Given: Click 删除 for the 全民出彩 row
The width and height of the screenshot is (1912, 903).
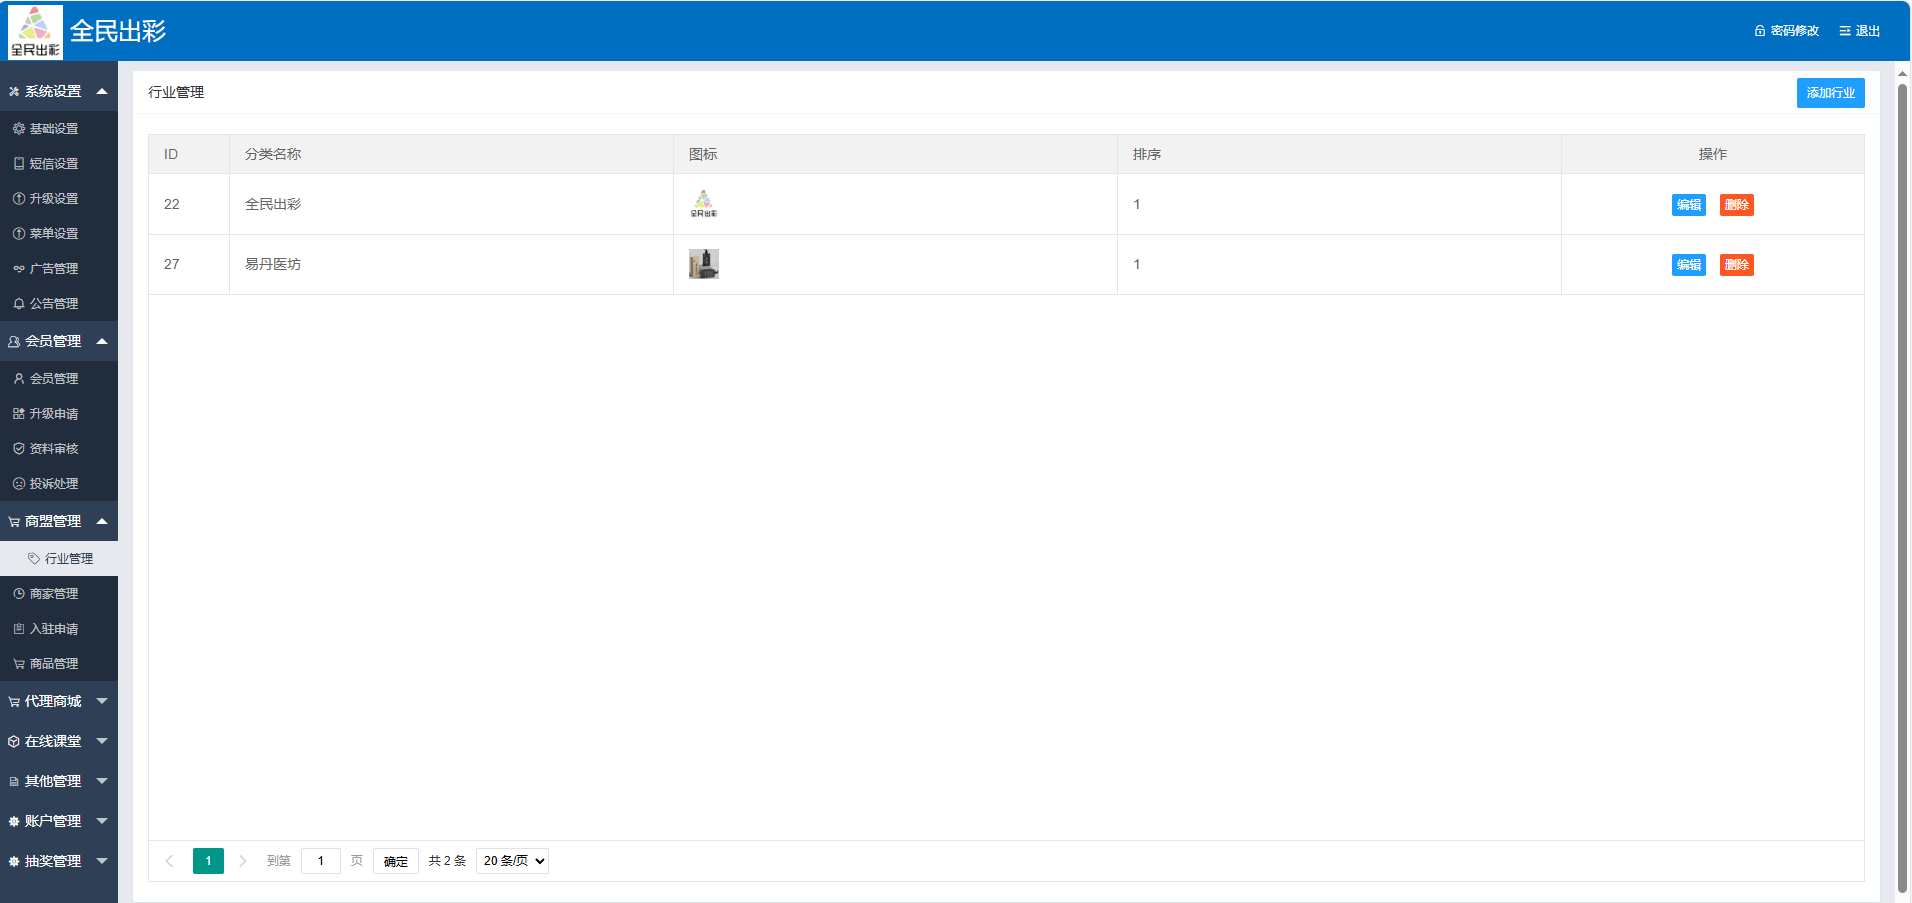Looking at the screenshot, I should coord(1737,205).
